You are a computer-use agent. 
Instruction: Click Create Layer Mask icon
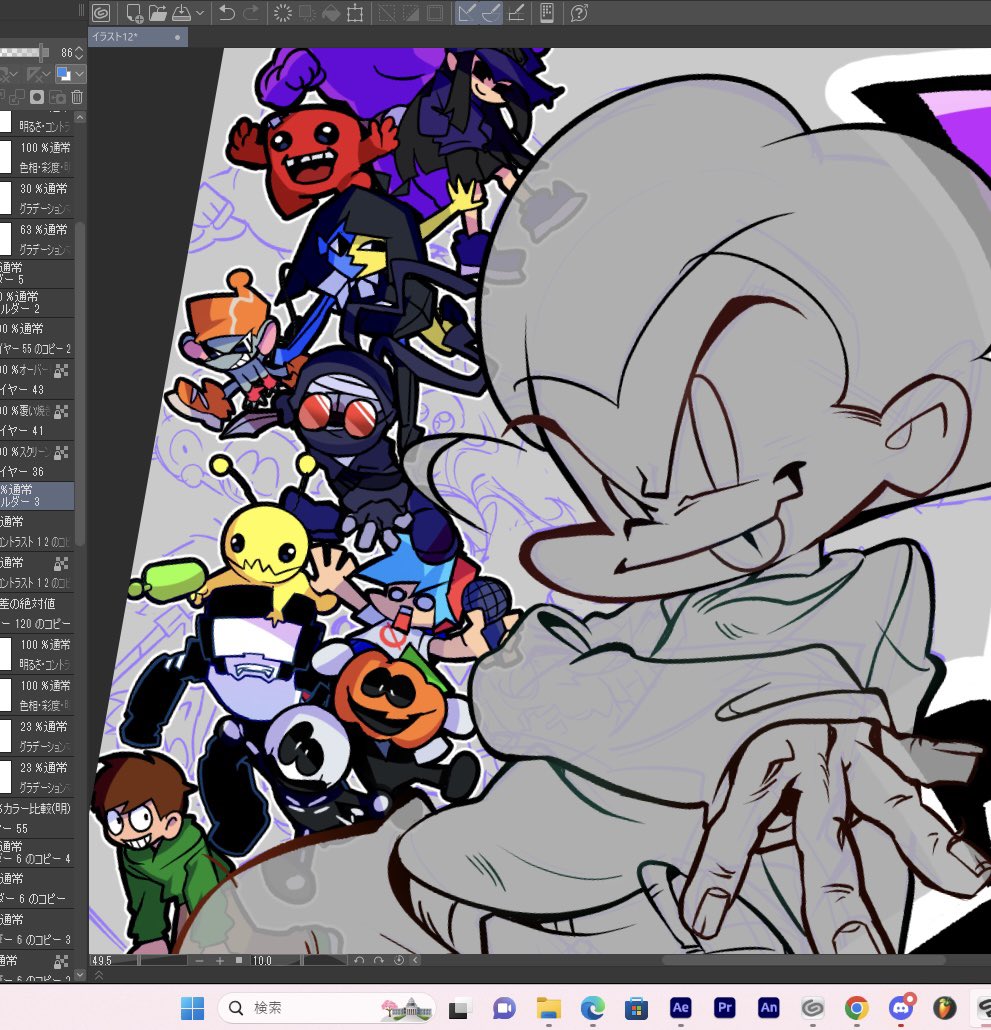[37, 97]
